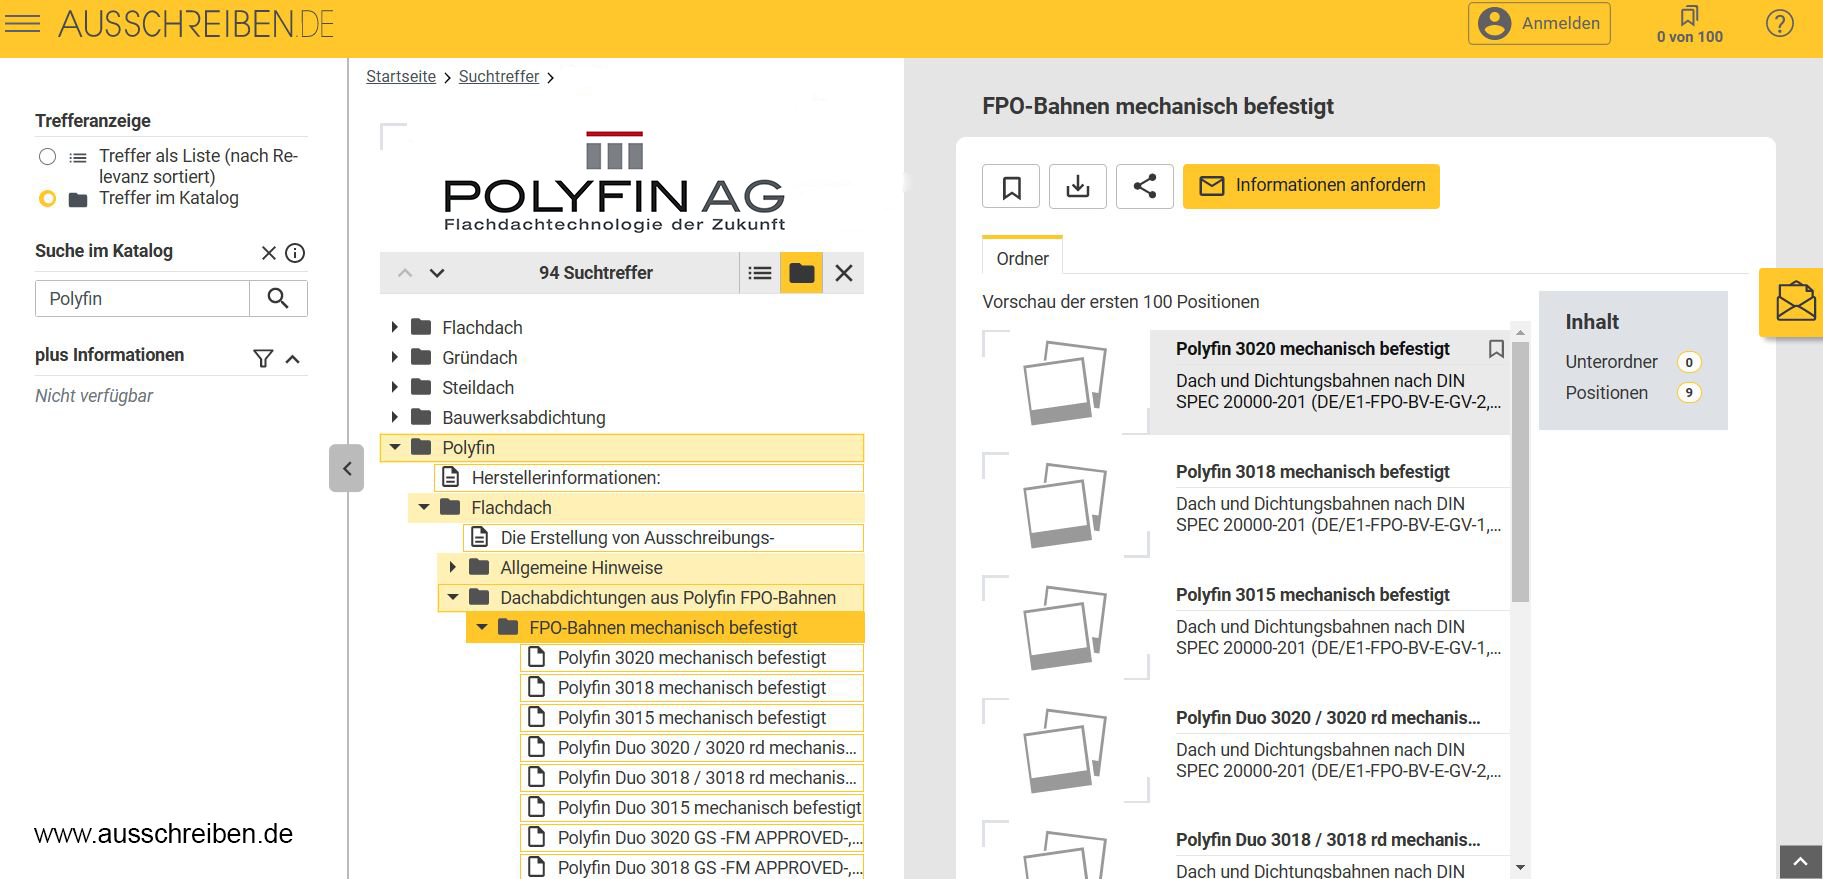1823x879 pixels.
Task: Show info about Suche im Katalog
Action: point(295,253)
